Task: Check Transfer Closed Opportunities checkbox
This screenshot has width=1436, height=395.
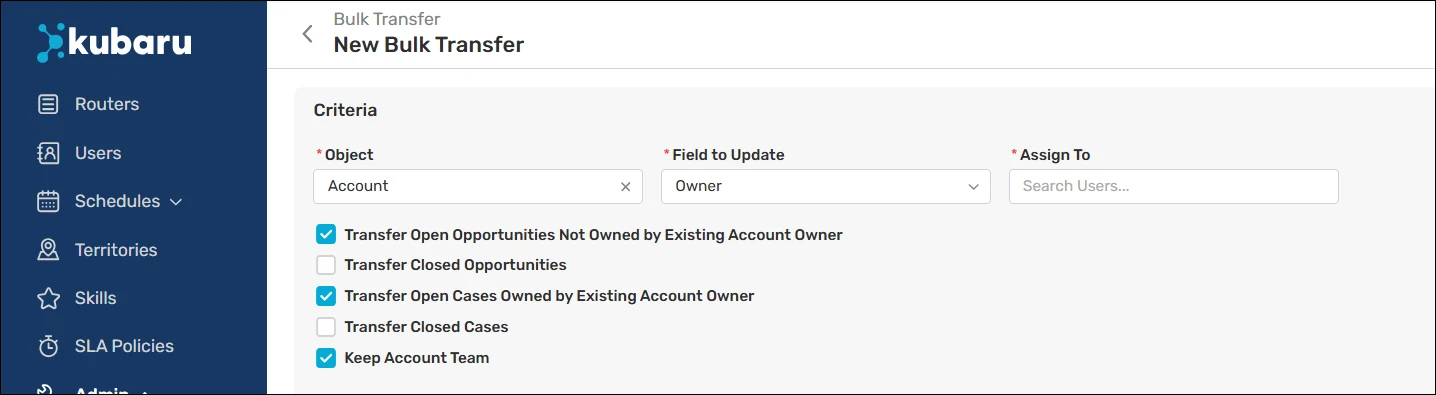Action: 326,265
